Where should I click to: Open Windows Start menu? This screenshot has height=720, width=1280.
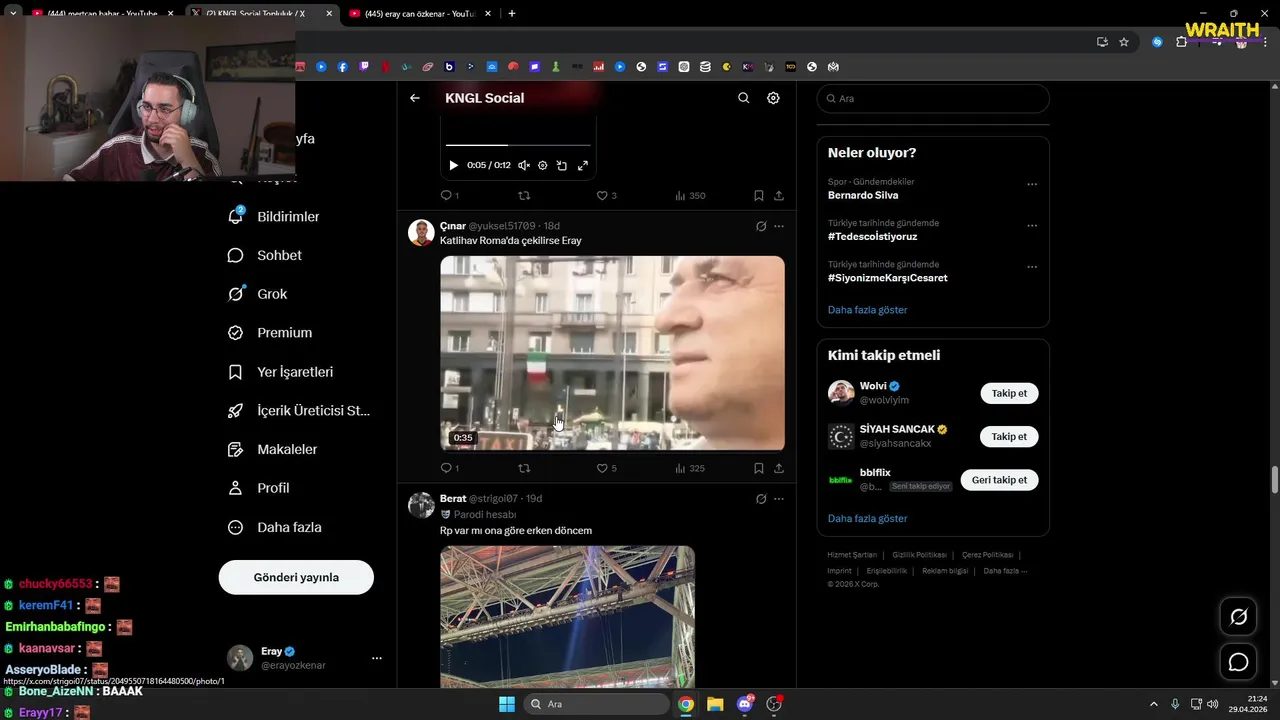point(506,704)
